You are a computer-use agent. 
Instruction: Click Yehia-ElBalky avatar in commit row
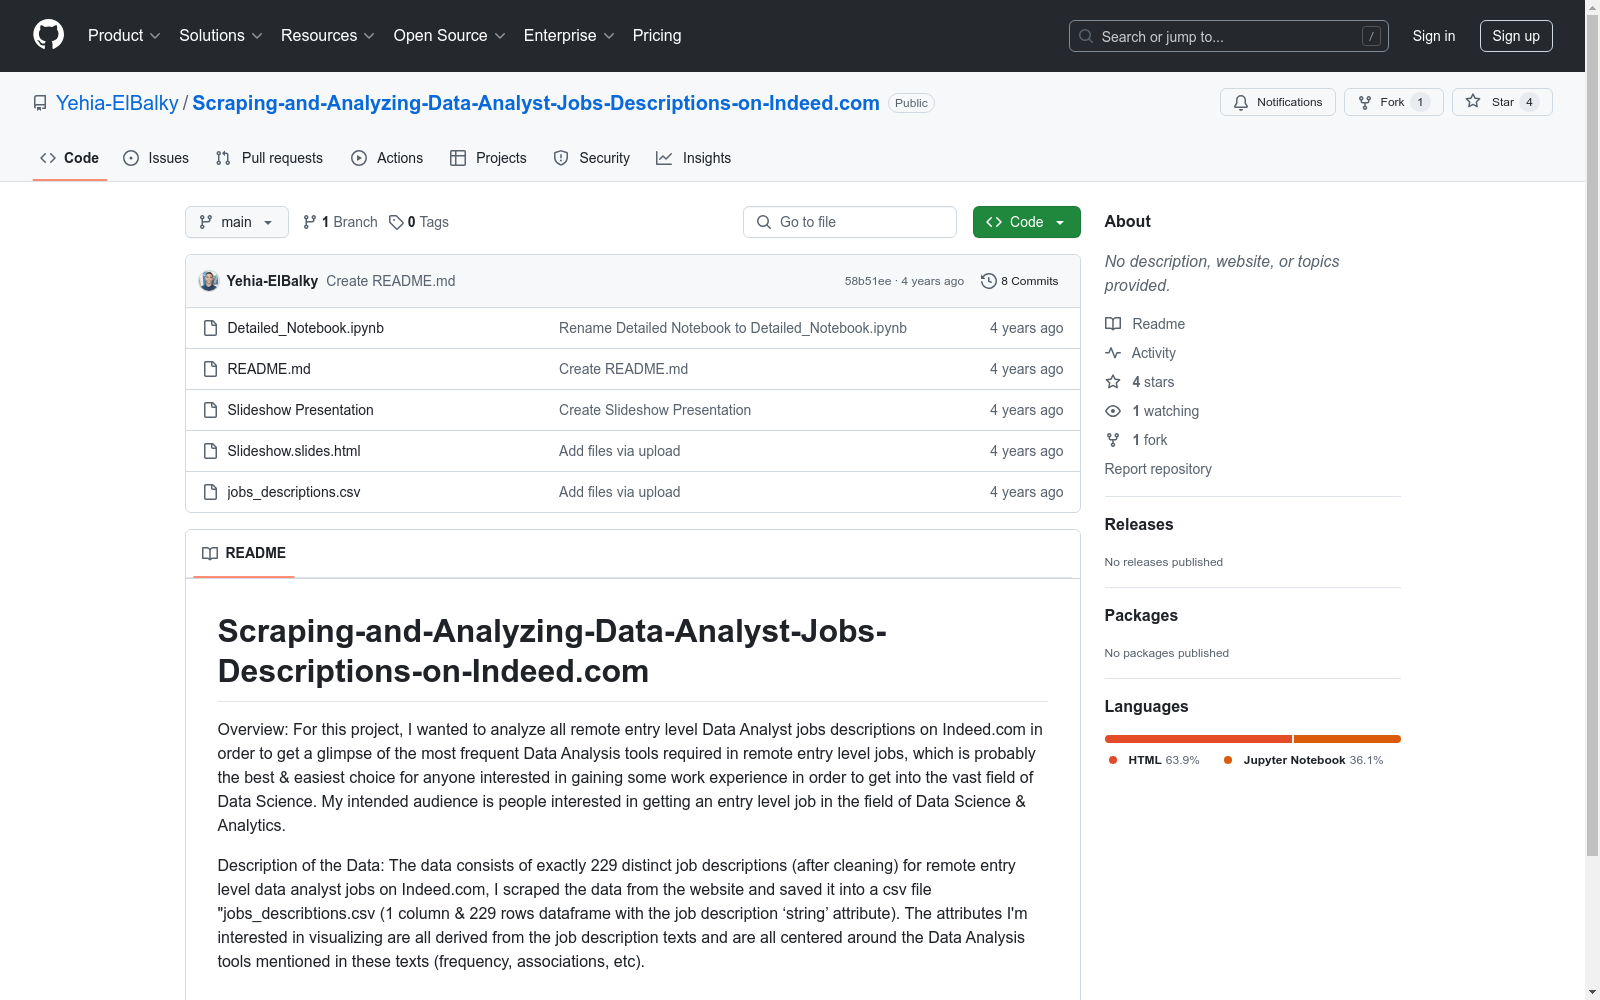click(x=209, y=281)
